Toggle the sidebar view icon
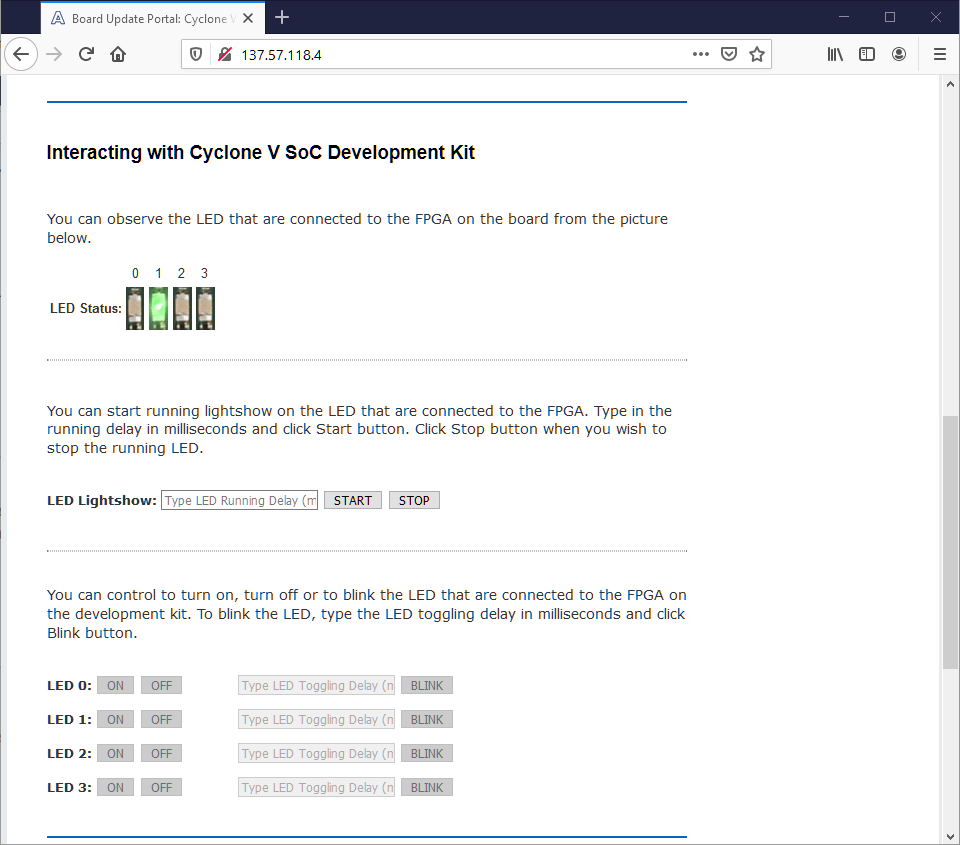Viewport: 960px width, 845px height. point(867,54)
